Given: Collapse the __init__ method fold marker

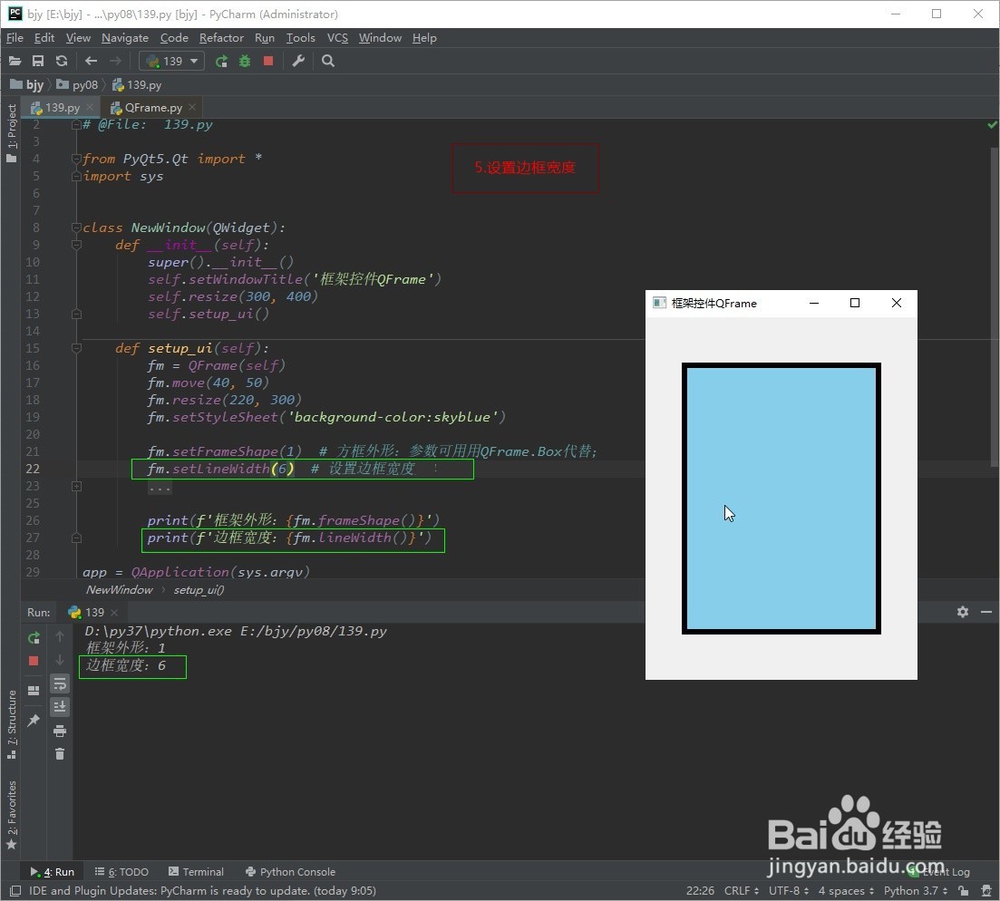Looking at the screenshot, I should (77, 245).
